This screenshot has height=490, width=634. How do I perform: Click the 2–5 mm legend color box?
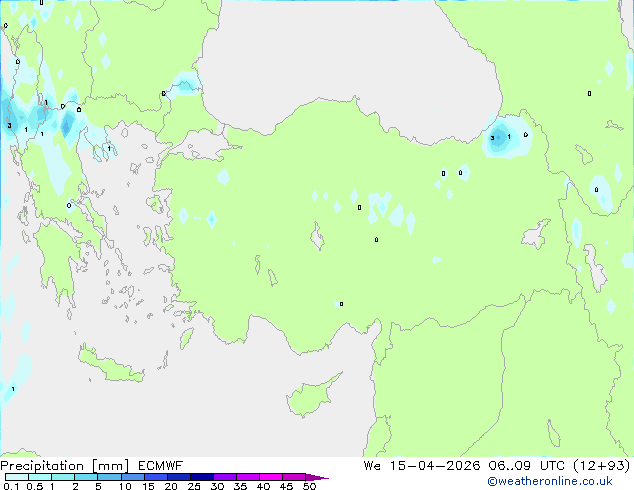(86, 477)
